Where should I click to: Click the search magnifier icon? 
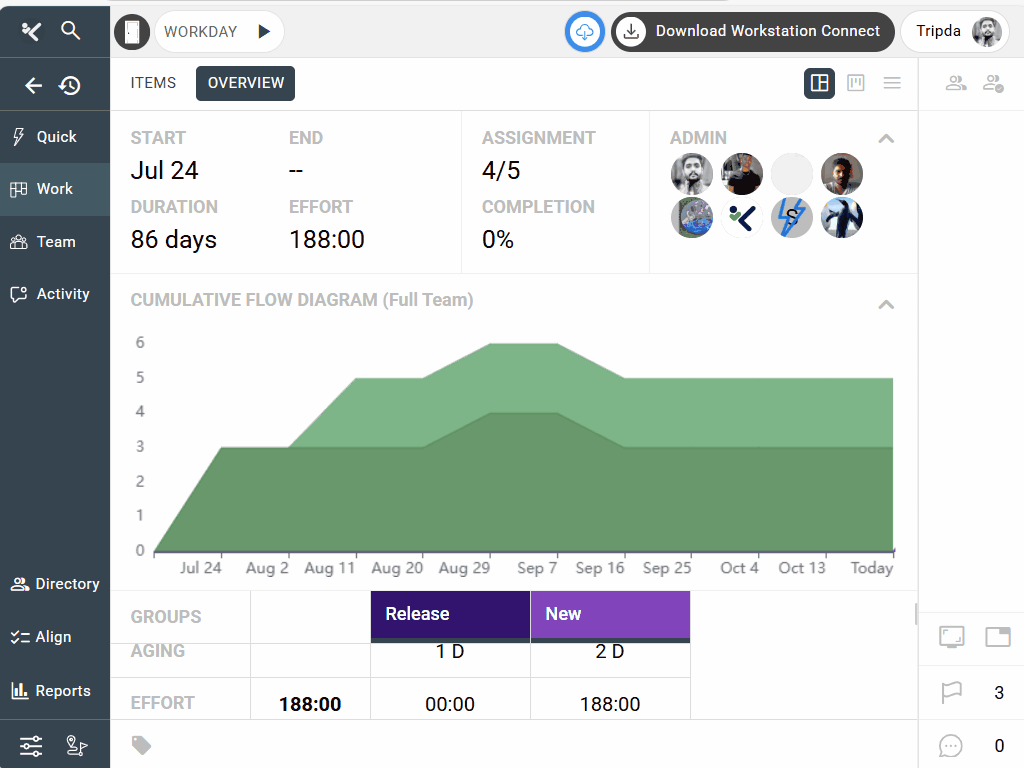pyautogui.click(x=70, y=31)
